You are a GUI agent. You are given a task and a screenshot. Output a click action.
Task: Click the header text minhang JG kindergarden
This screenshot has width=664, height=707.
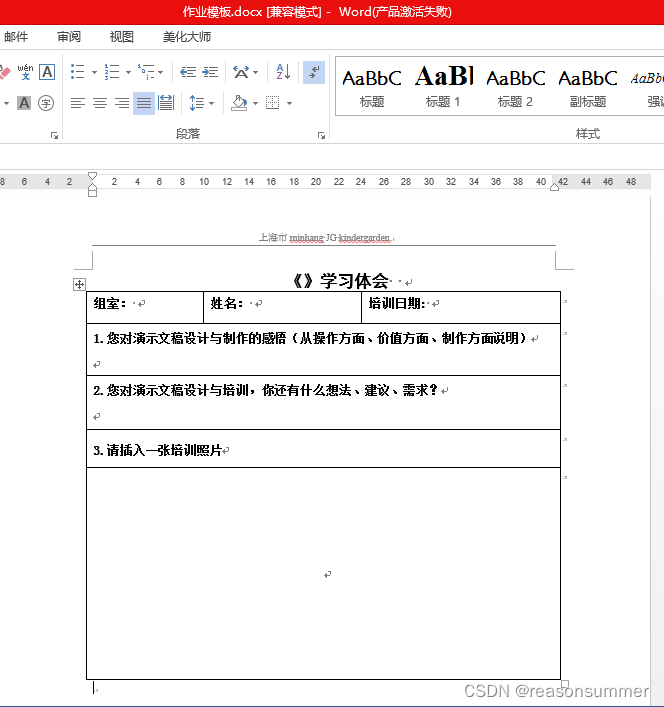tap(340, 238)
